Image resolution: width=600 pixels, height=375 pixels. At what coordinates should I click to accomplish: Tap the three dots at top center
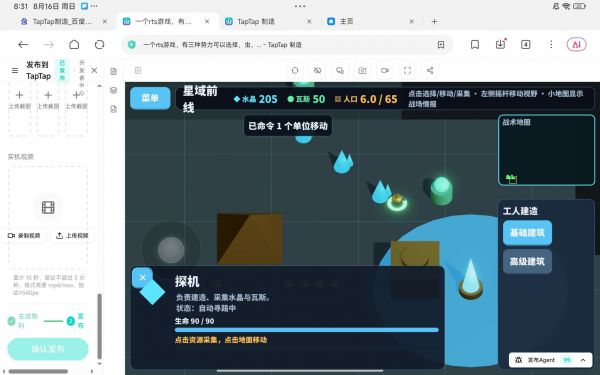(300, 6)
